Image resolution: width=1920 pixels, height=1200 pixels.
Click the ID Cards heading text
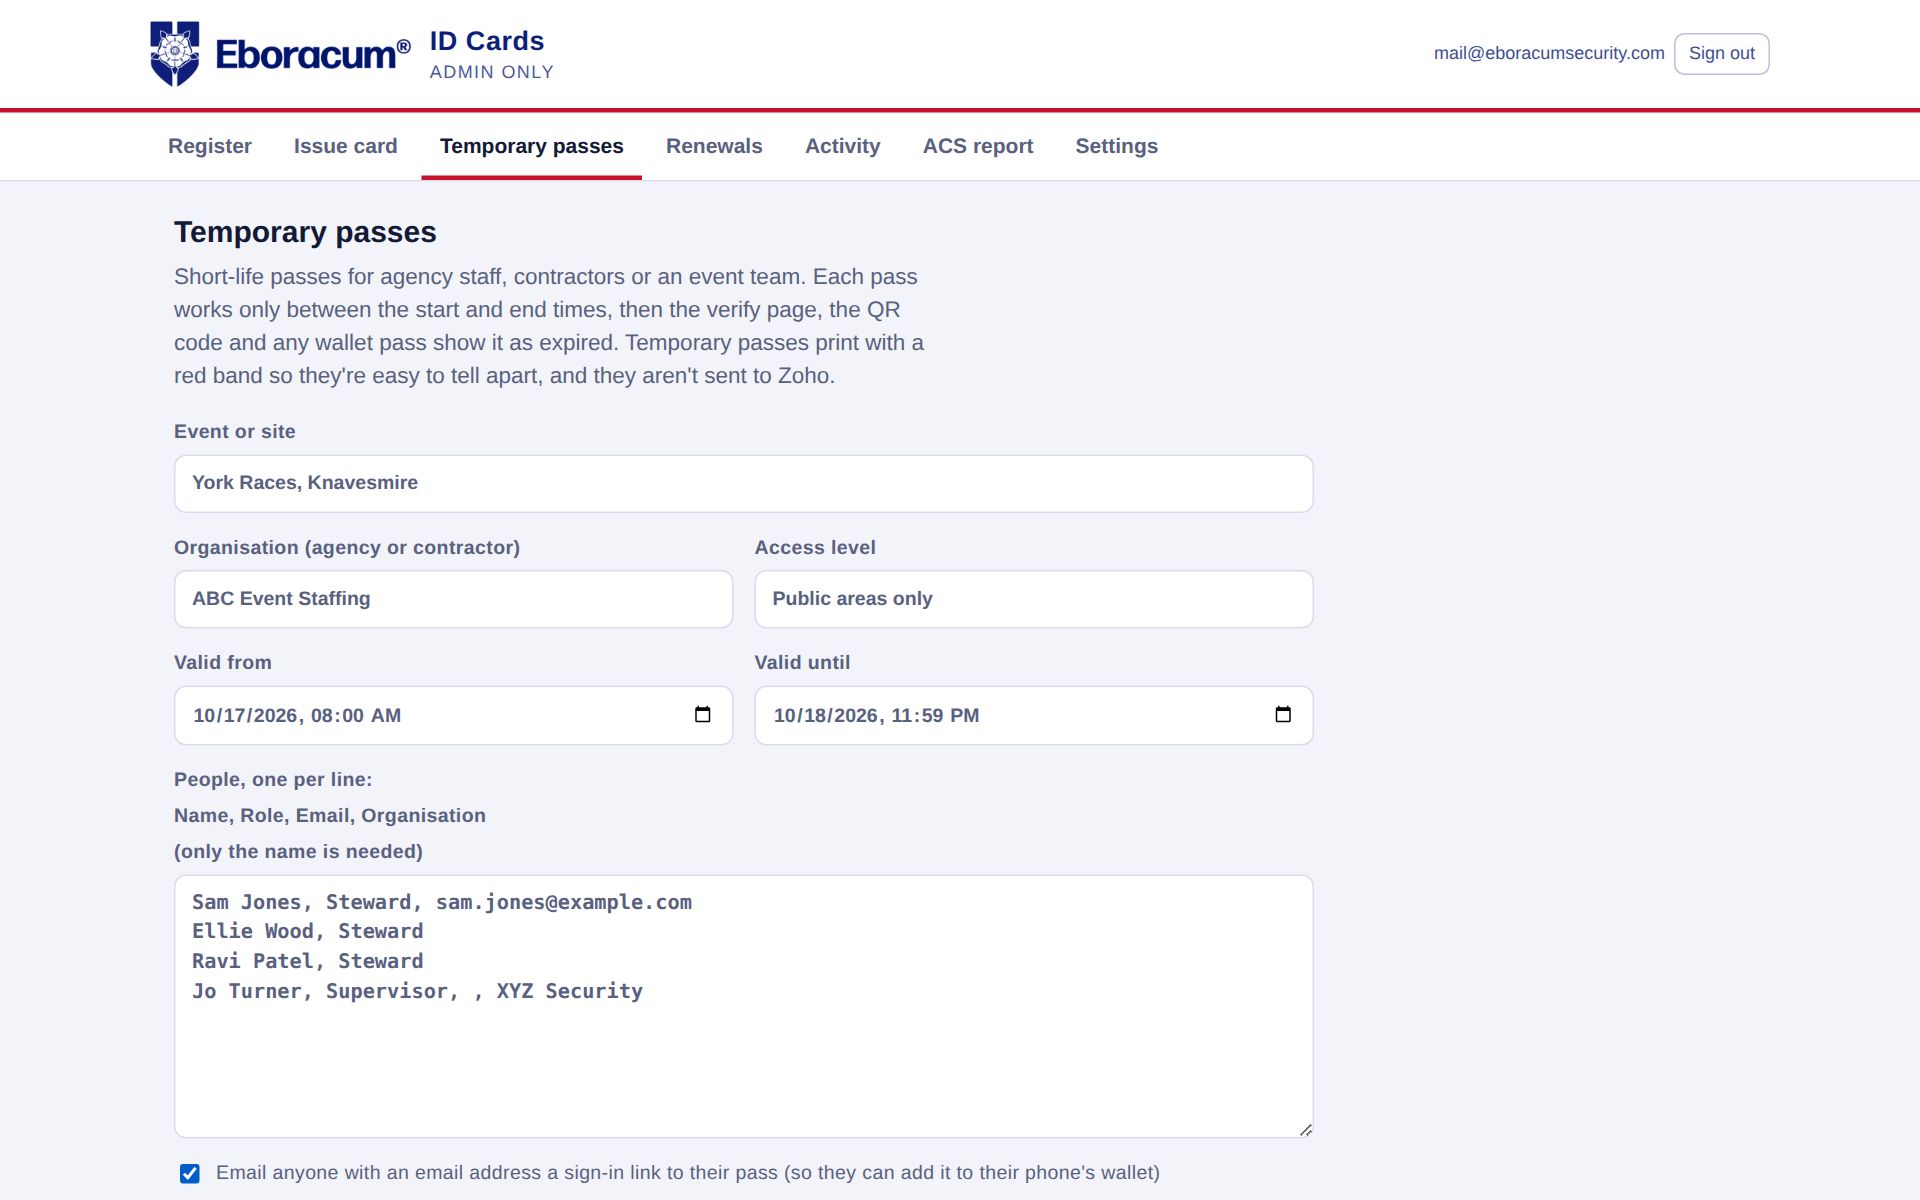(487, 41)
